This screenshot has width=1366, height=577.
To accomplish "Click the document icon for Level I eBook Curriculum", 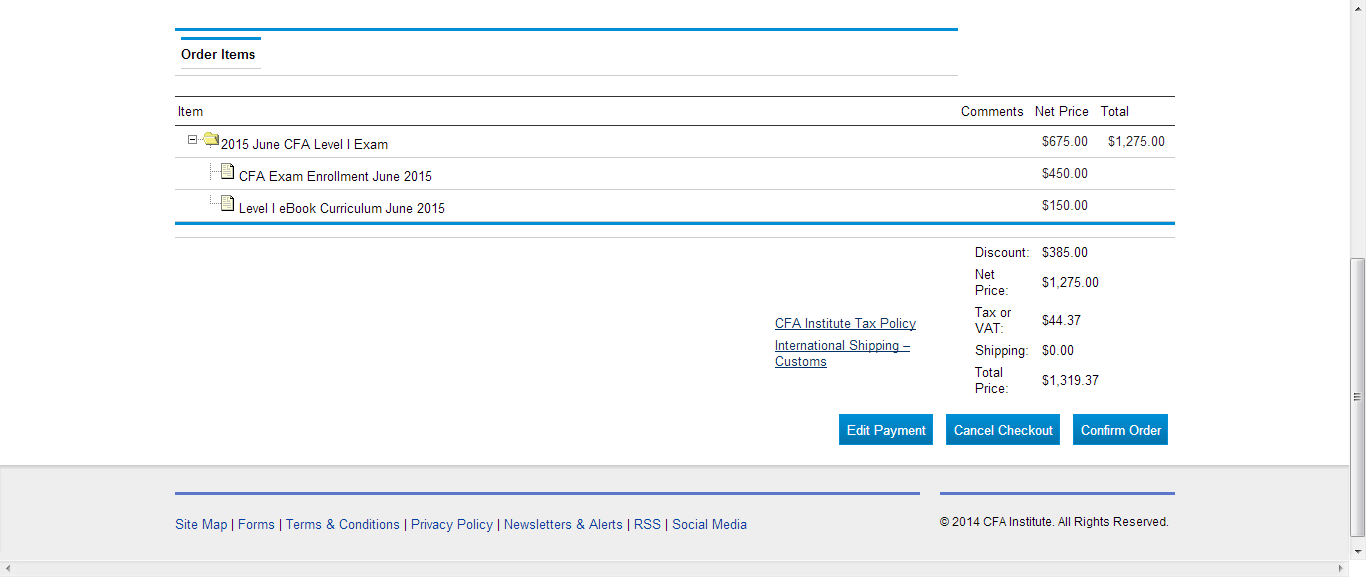I will pos(227,204).
